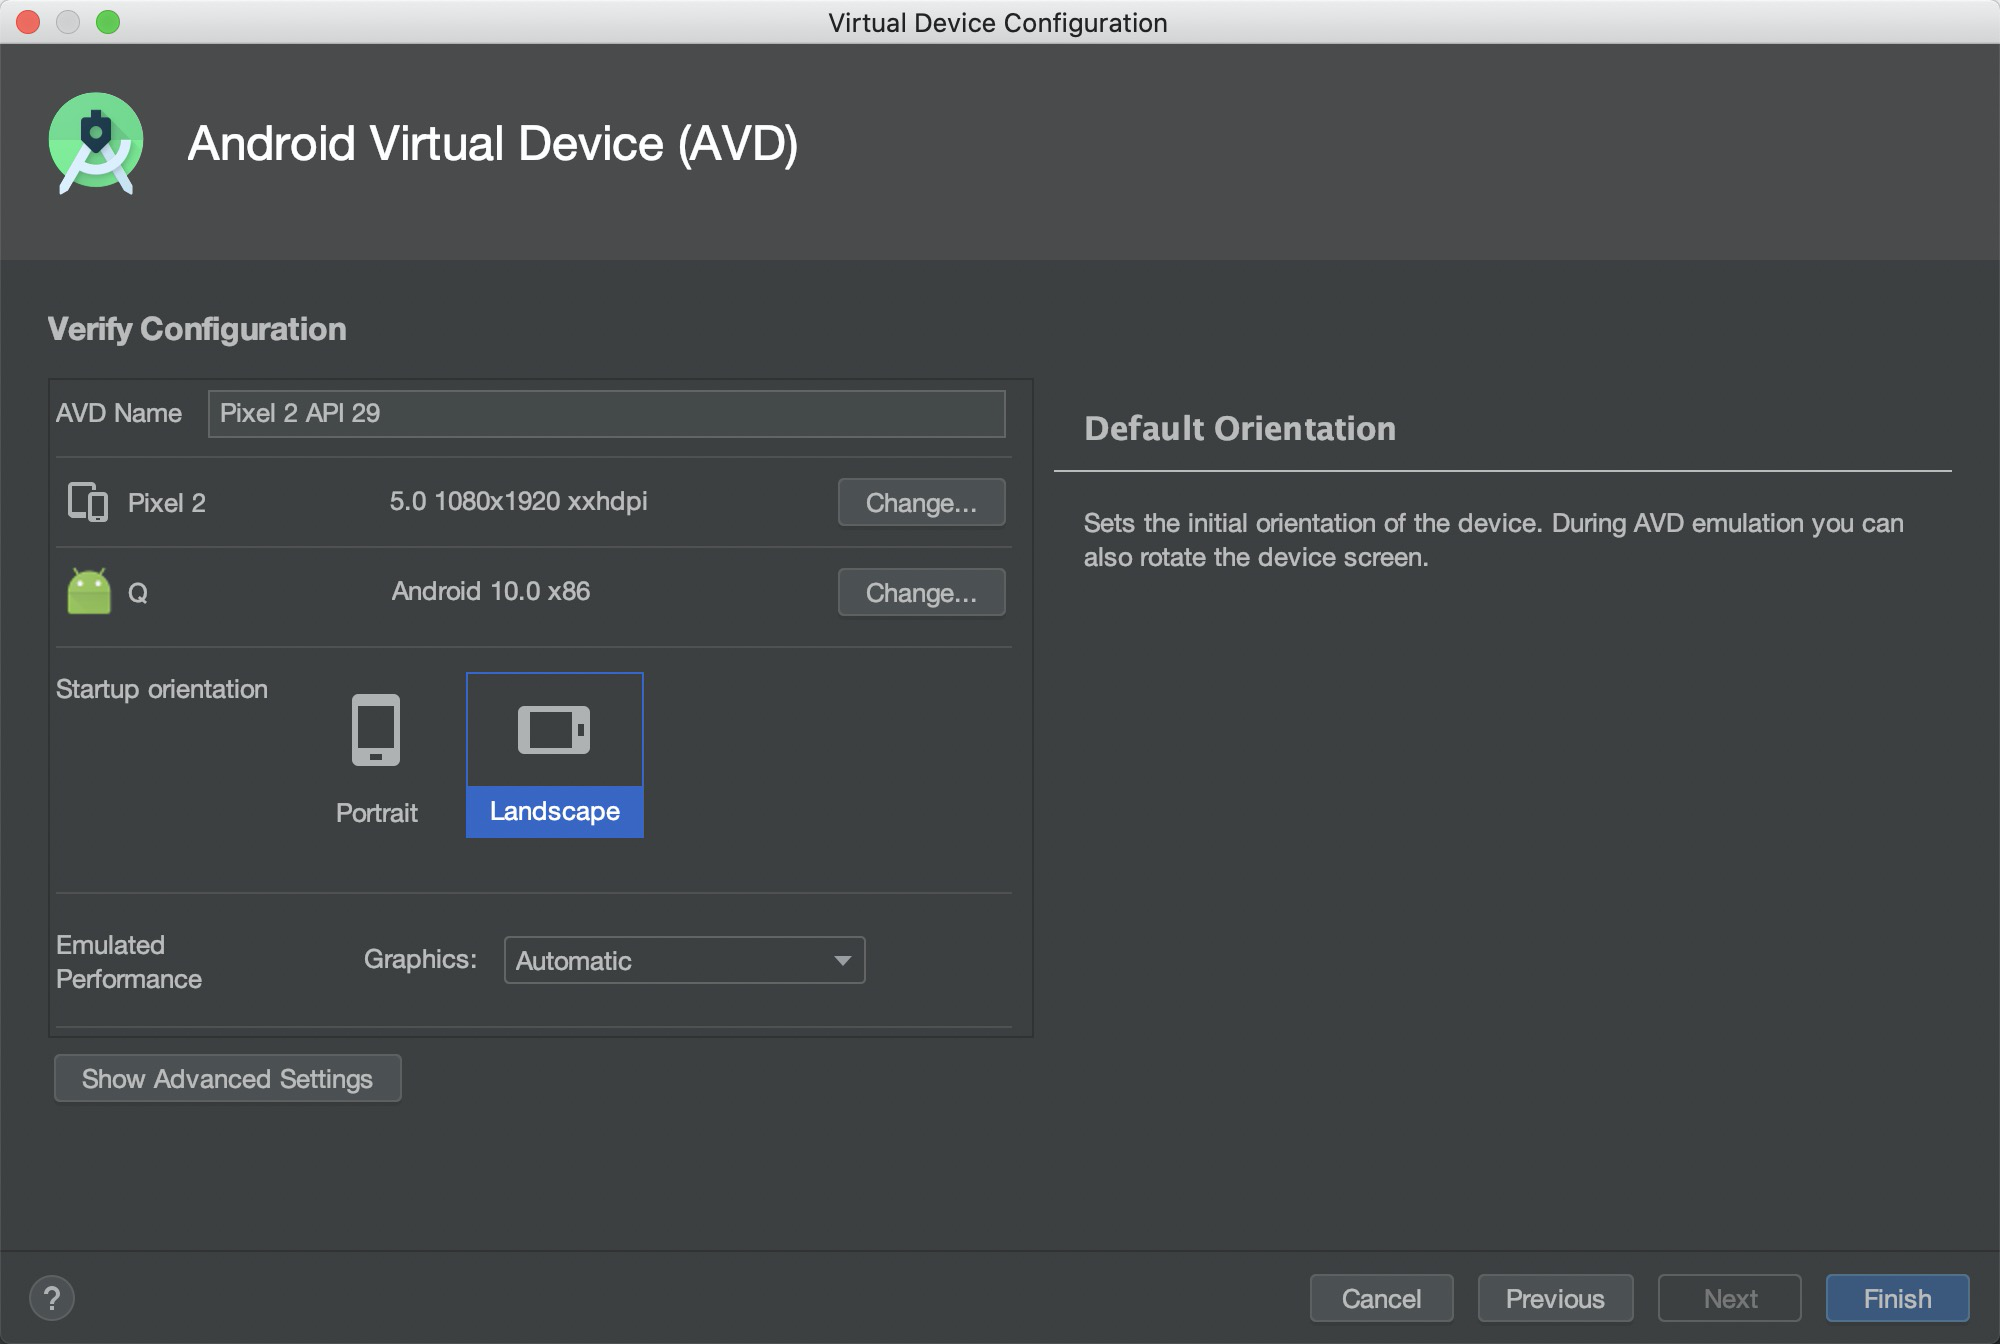
Task: Click the Finish button
Action: (1897, 1298)
